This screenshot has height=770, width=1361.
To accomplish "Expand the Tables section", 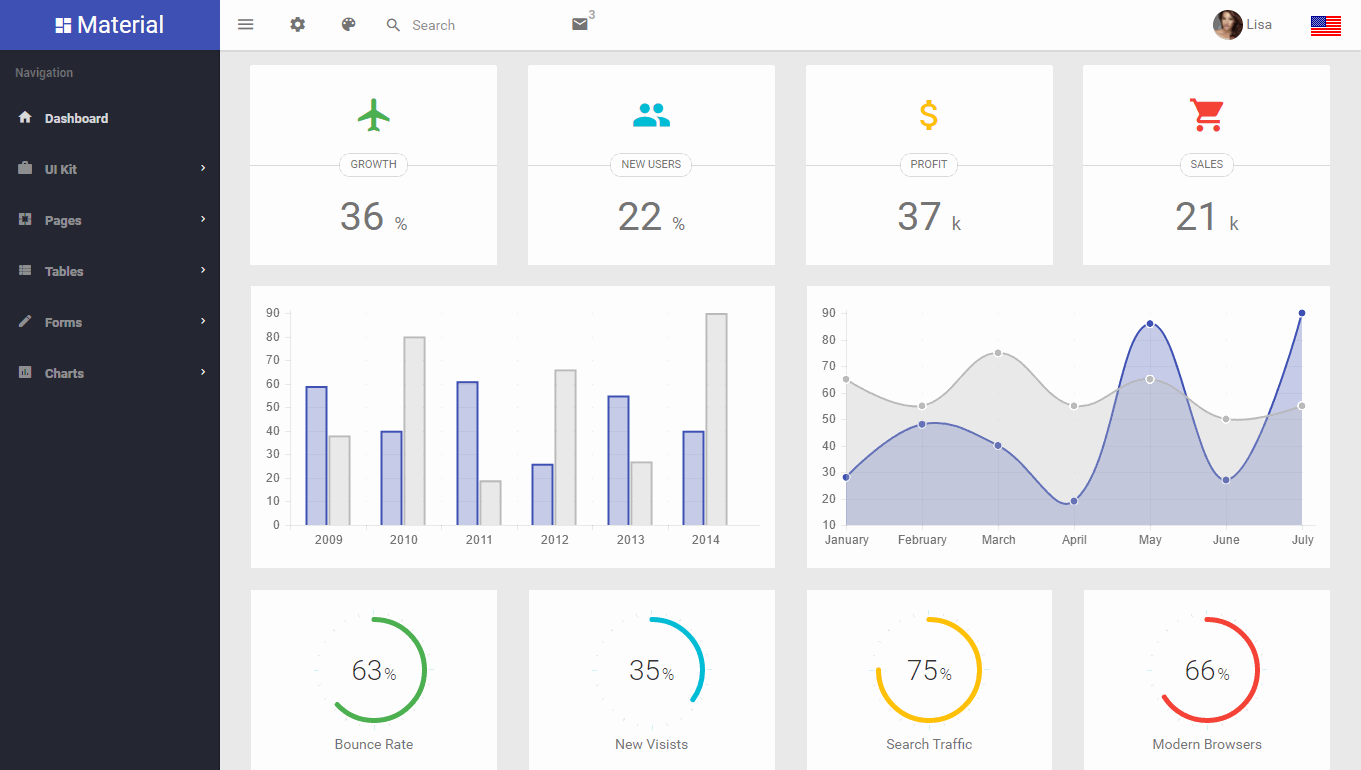I will [64, 270].
